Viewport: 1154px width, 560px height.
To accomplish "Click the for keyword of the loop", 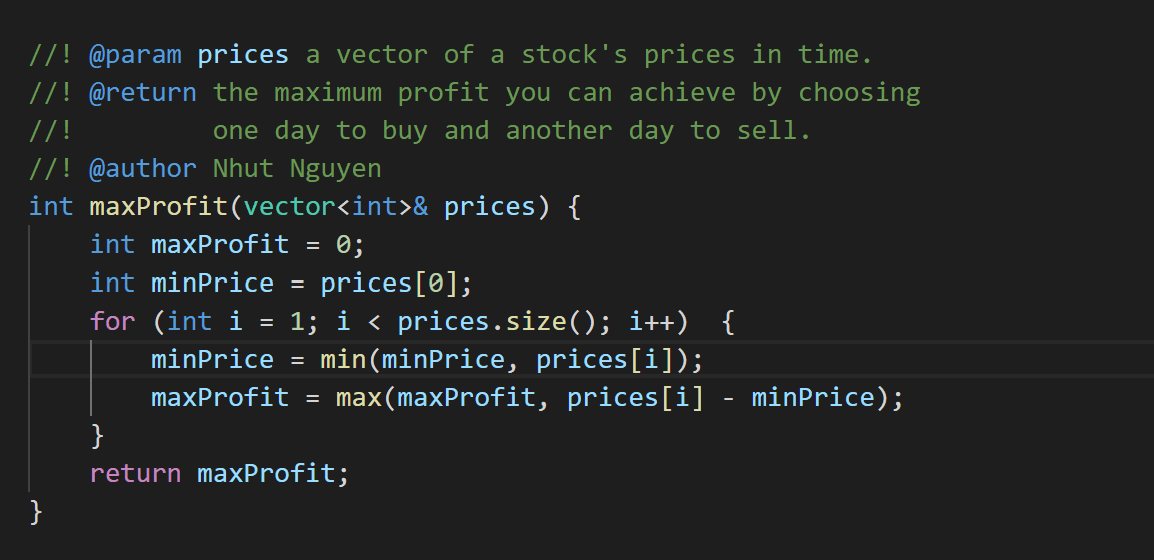I will pos(112,321).
